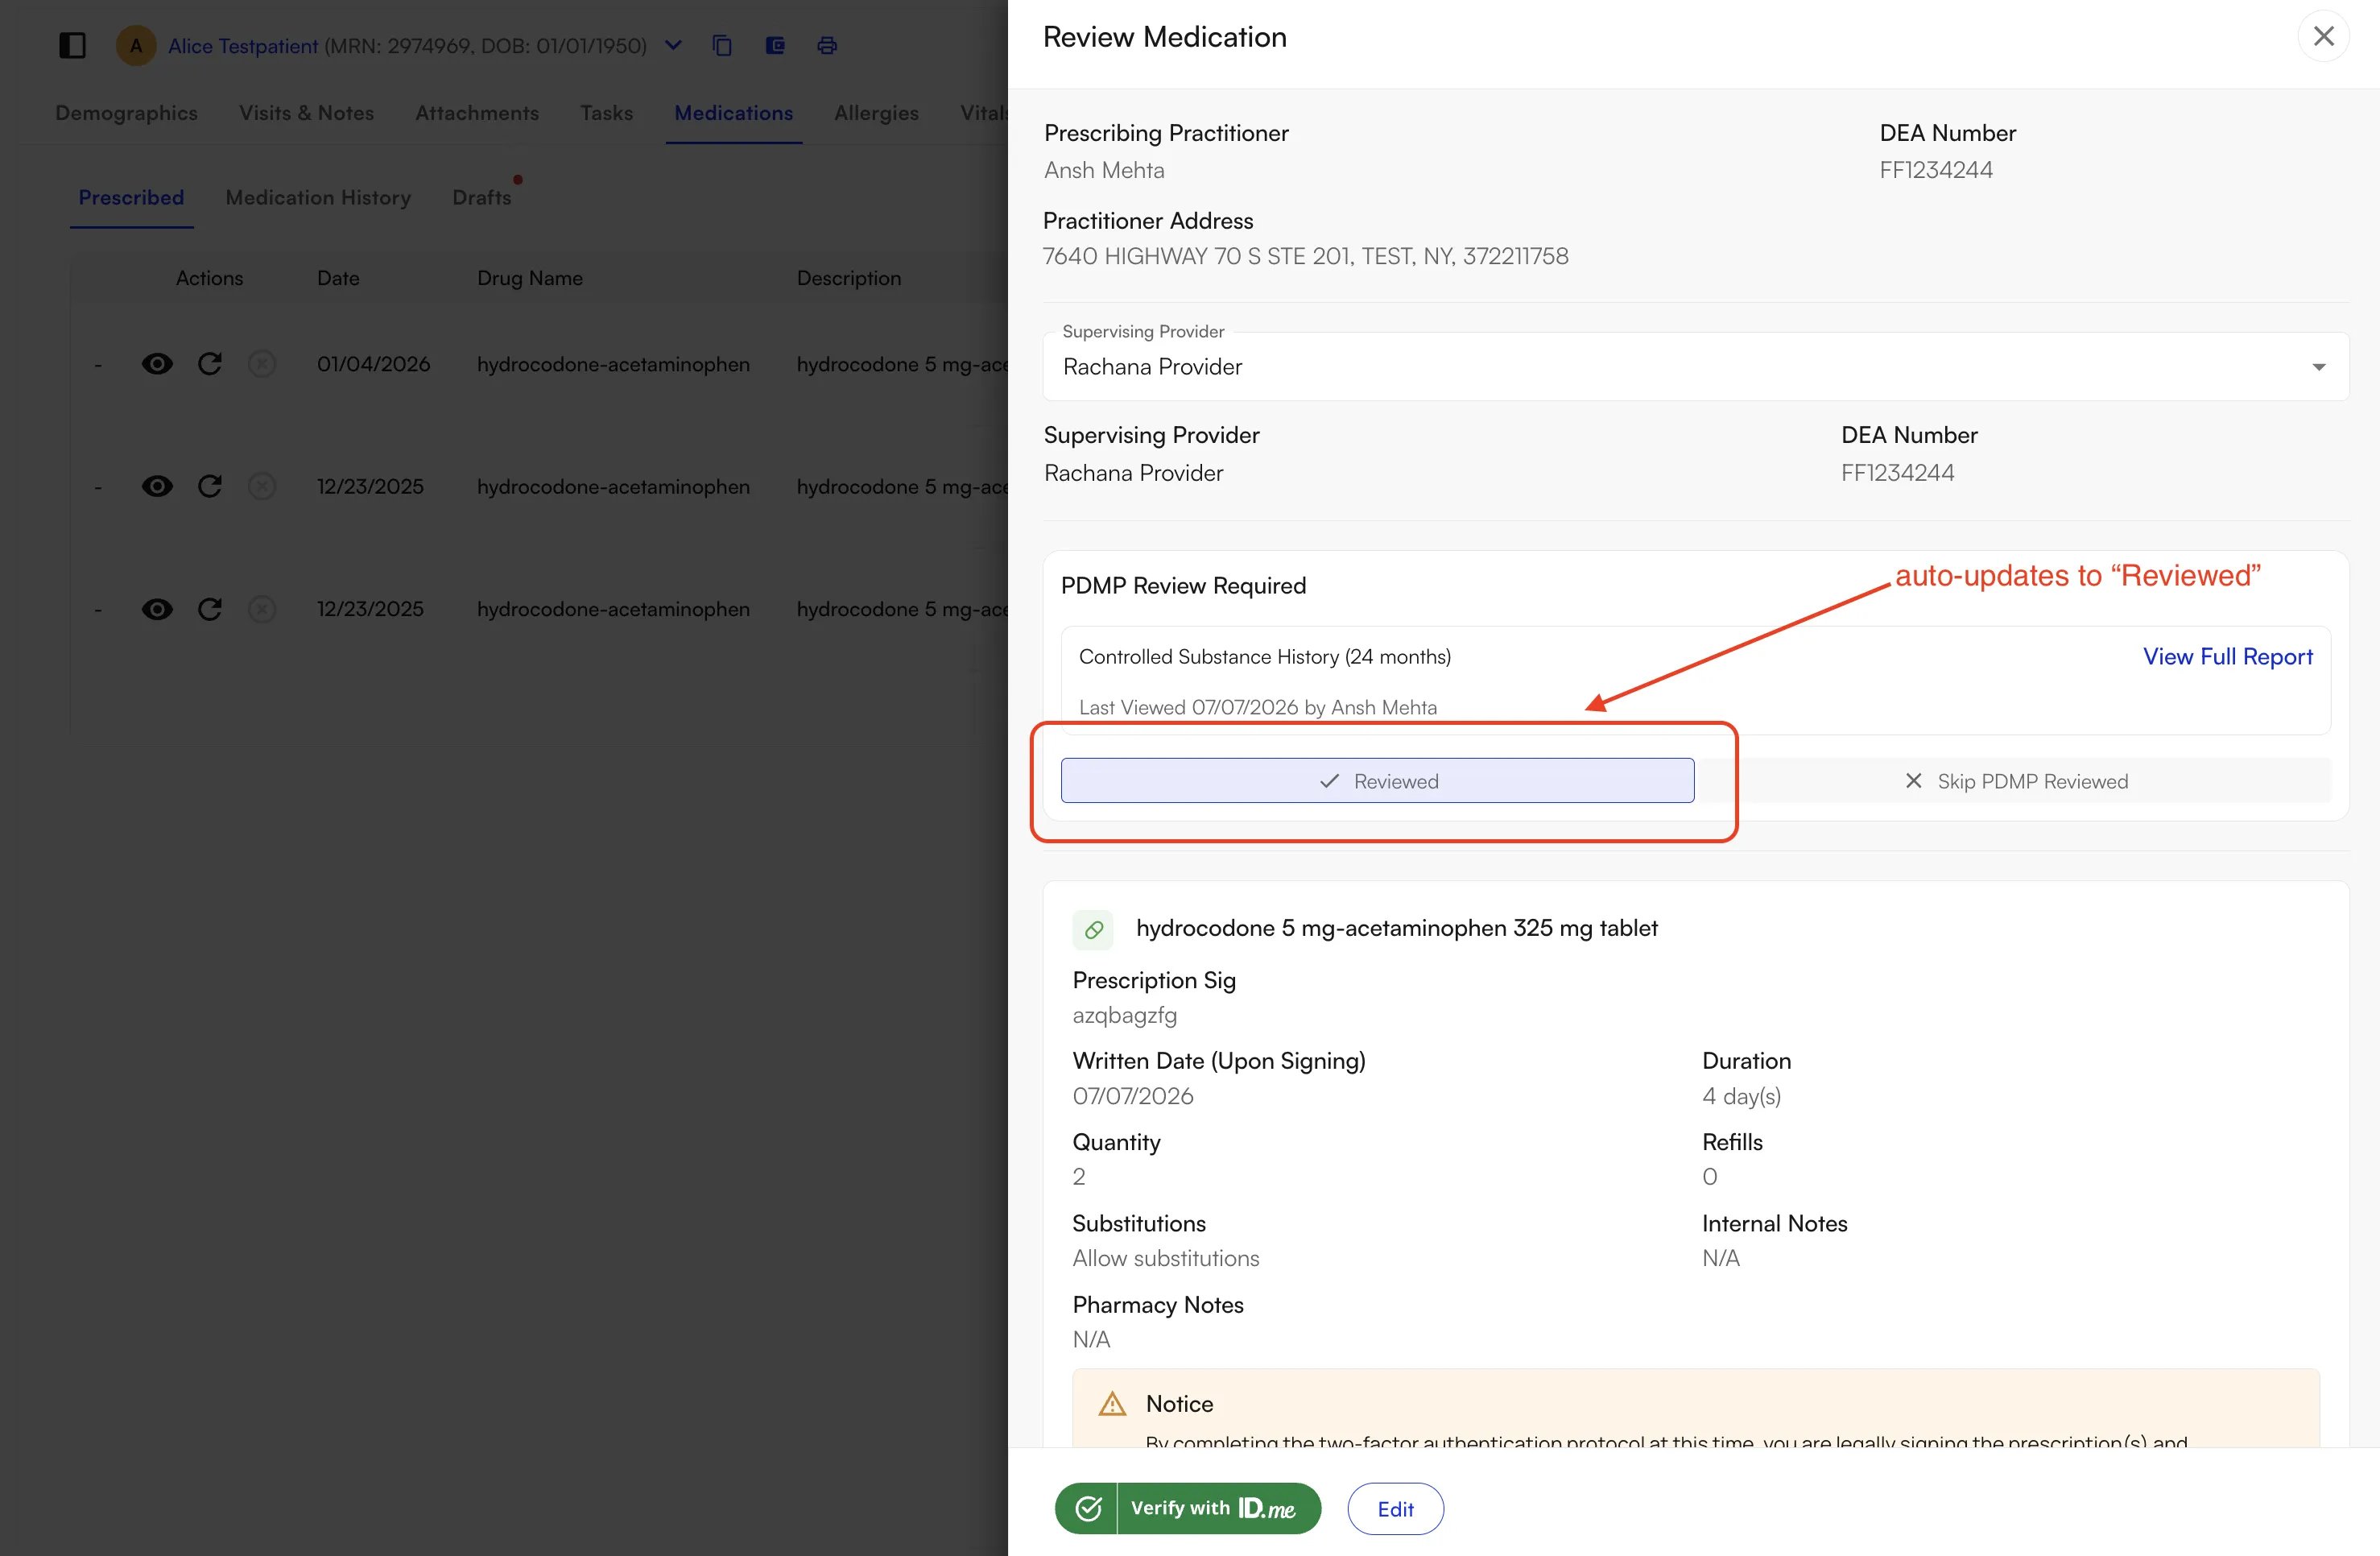Click DEA Number FF1234244 beside Ansh Mehta
Image resolution: width=2380 pixels, height=1556 pixels.
click(x=1936, y=170)
